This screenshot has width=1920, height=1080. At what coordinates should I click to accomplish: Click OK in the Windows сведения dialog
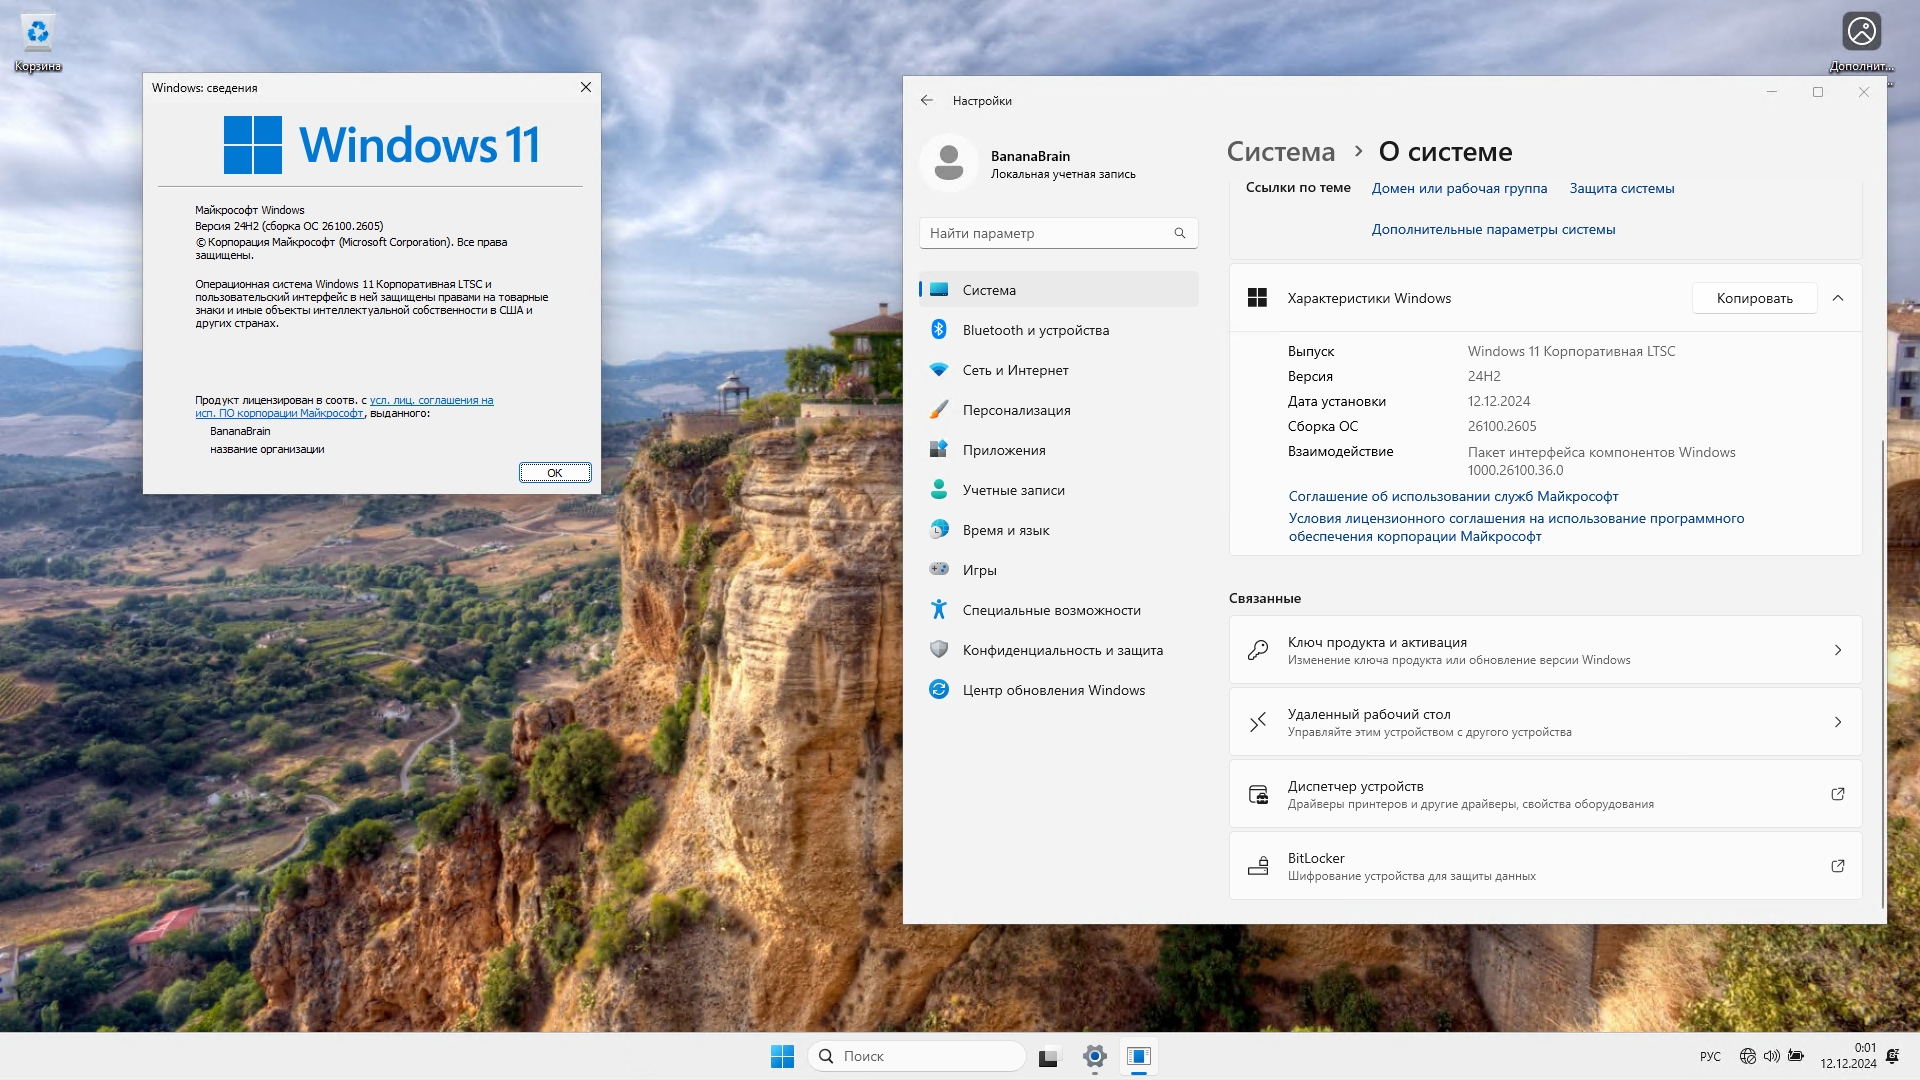pos(555,473)
